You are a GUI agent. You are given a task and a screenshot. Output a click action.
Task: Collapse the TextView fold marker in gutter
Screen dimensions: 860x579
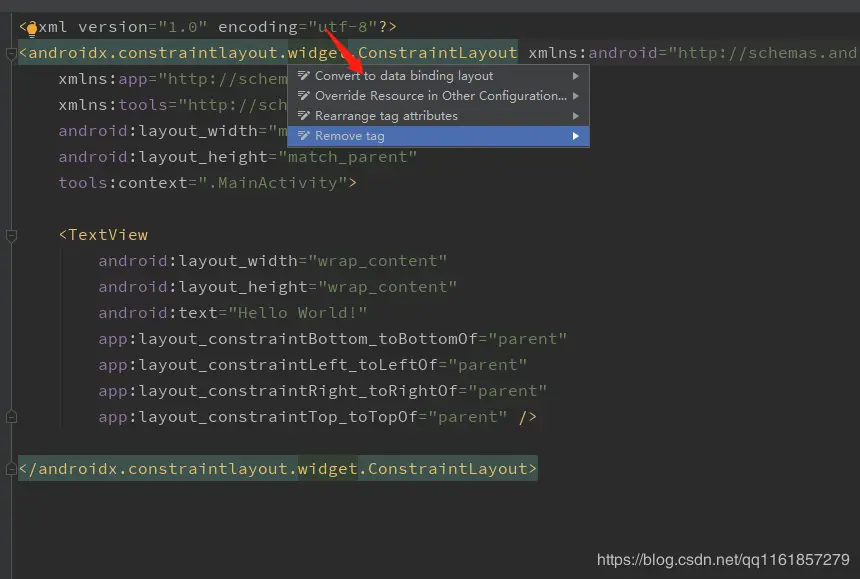[x=11, y=236]
